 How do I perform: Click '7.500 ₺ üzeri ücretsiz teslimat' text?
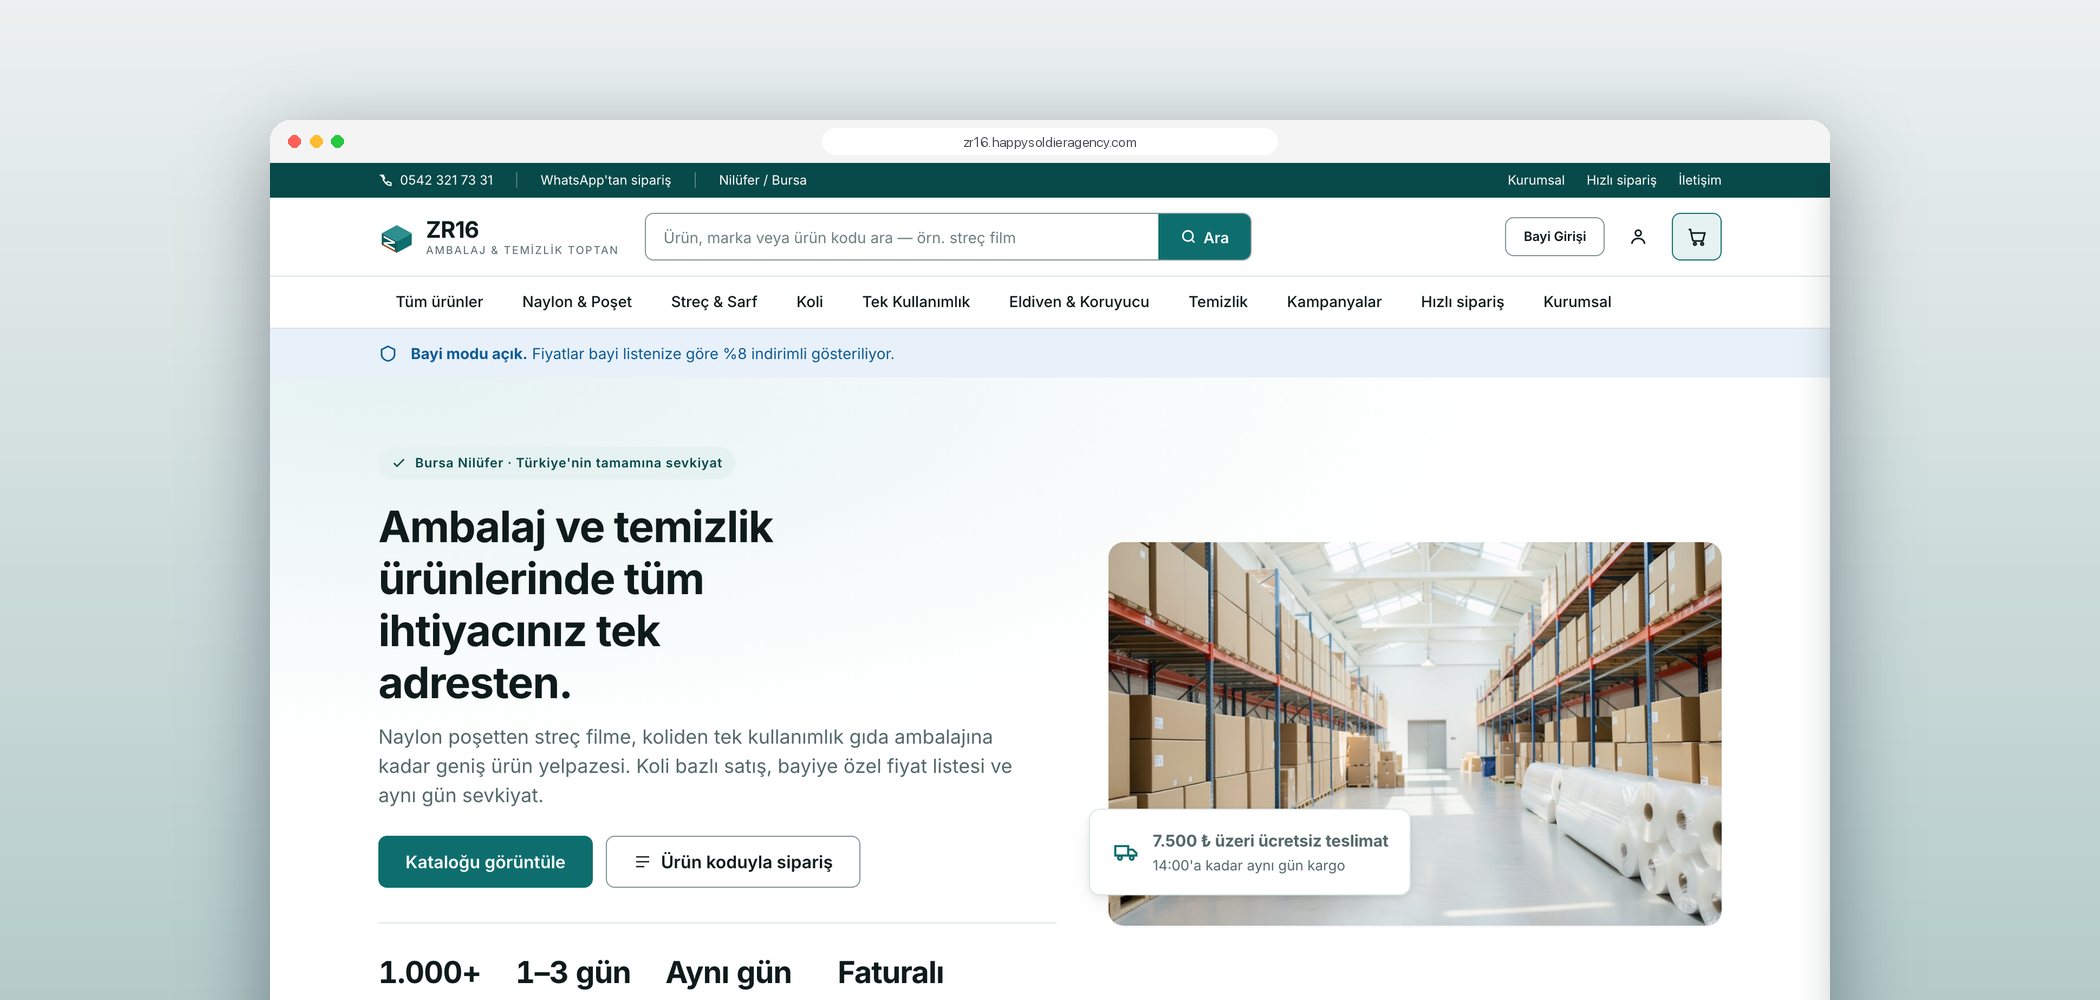pos(1270,841)
